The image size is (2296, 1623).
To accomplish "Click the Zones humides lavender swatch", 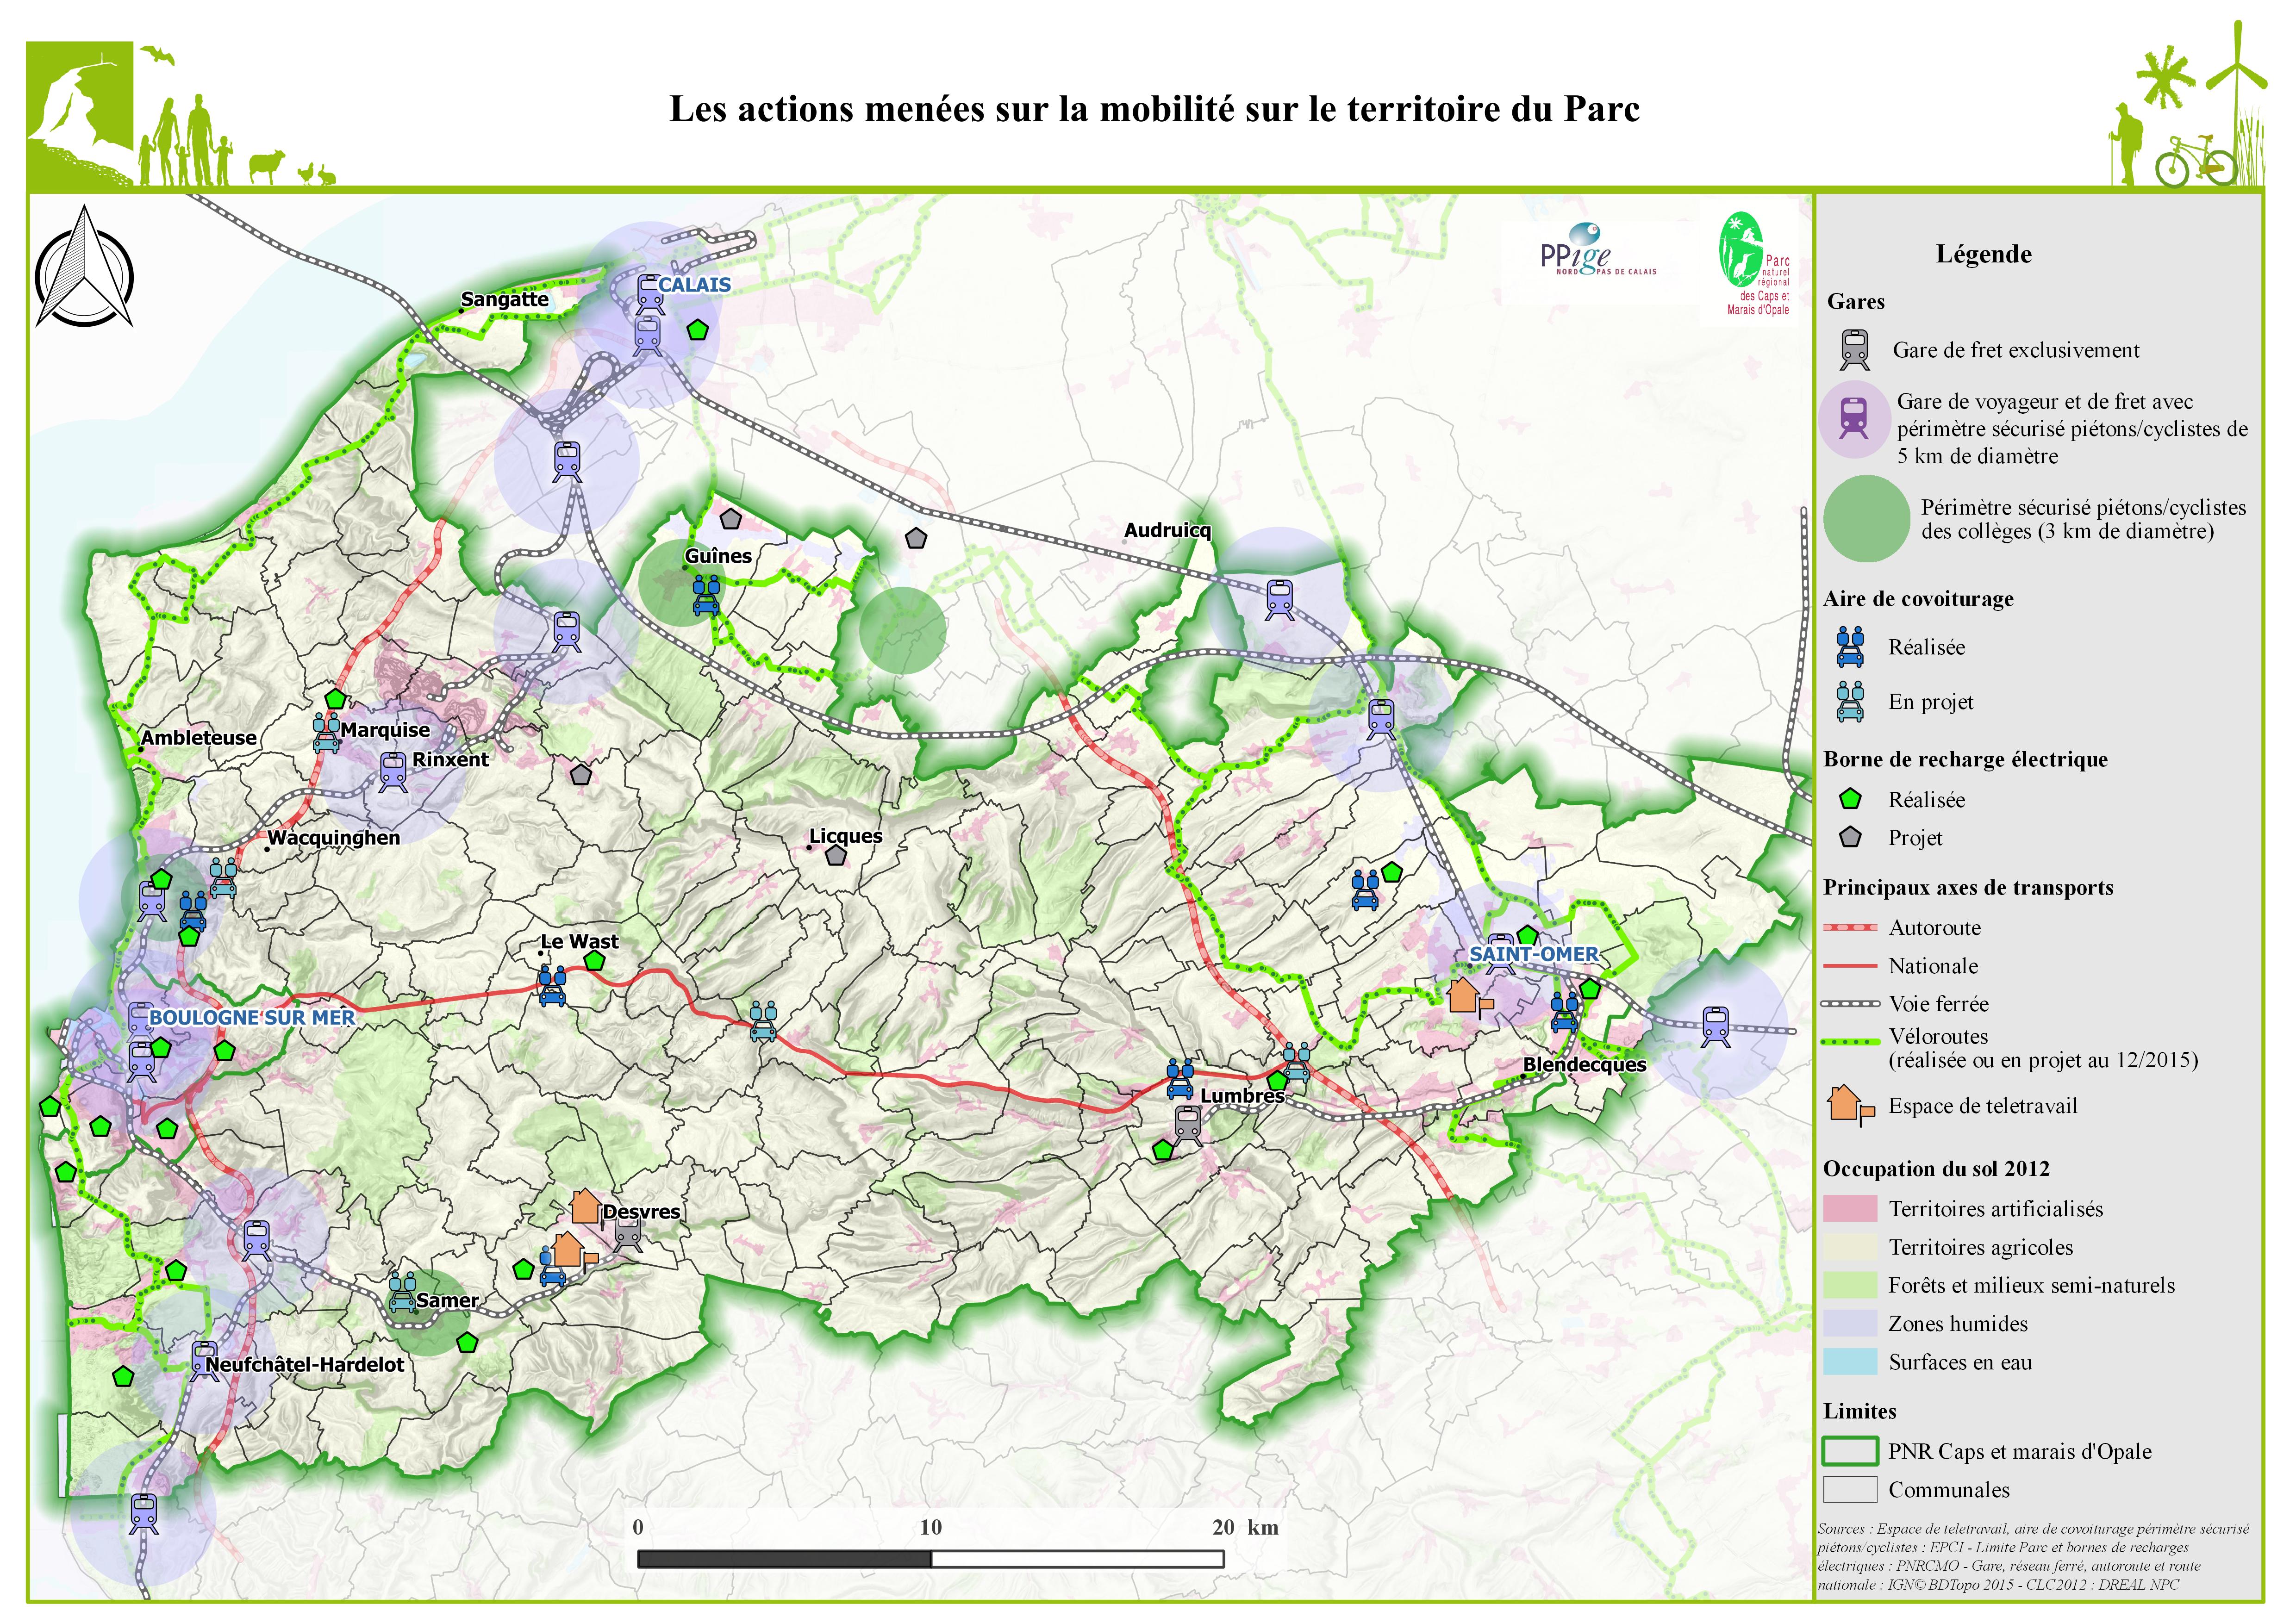I will [x=1850, y=1324].
